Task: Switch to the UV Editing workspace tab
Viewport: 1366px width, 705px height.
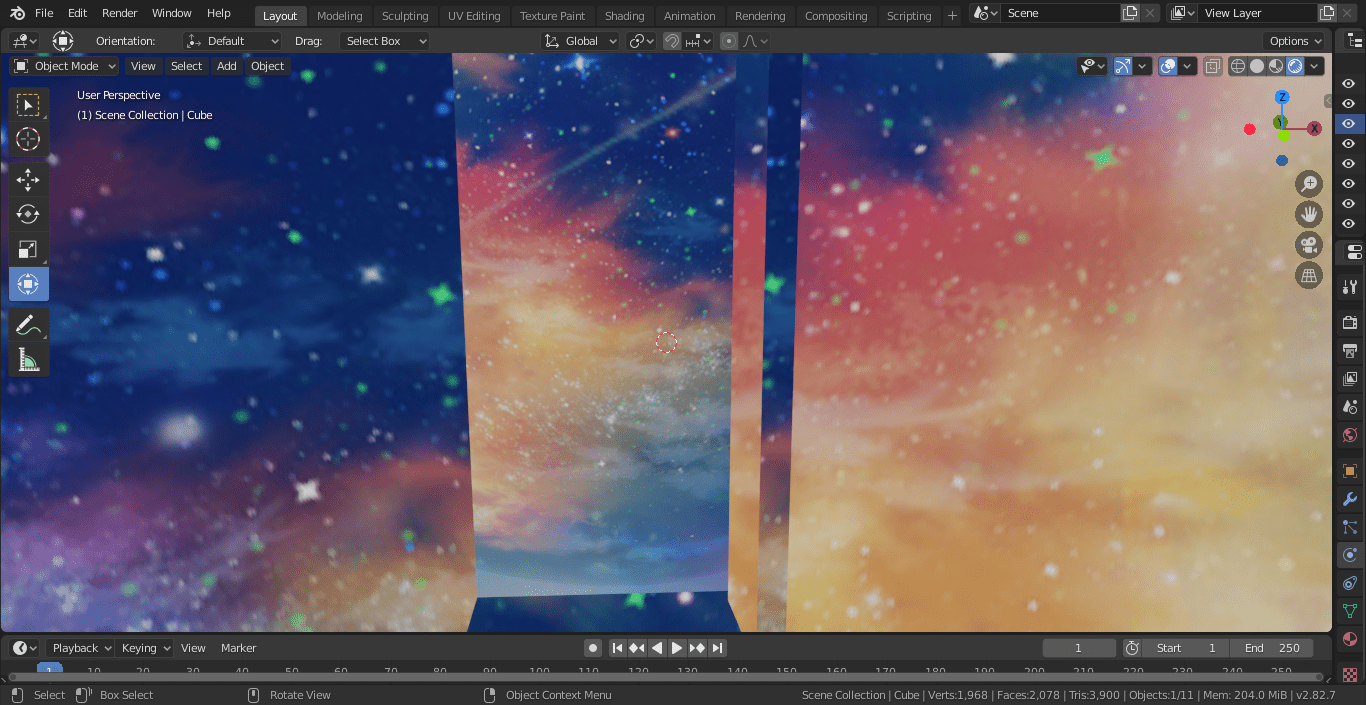Action: pos(474,16)
